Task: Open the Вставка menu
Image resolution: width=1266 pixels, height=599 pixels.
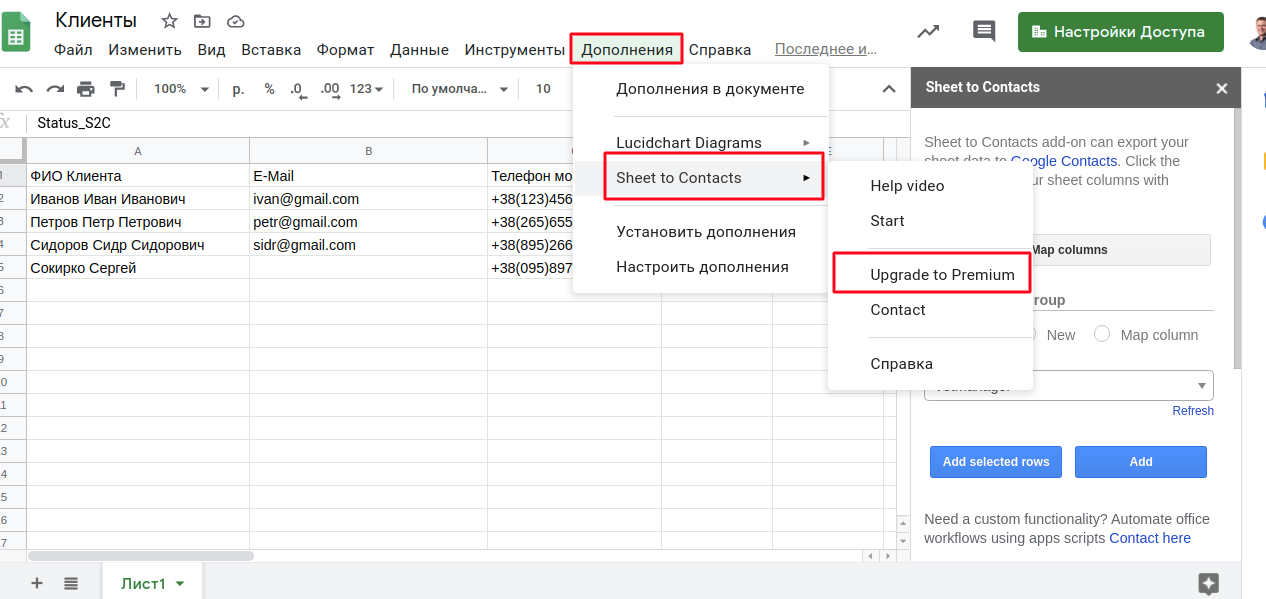Action: 271,49
